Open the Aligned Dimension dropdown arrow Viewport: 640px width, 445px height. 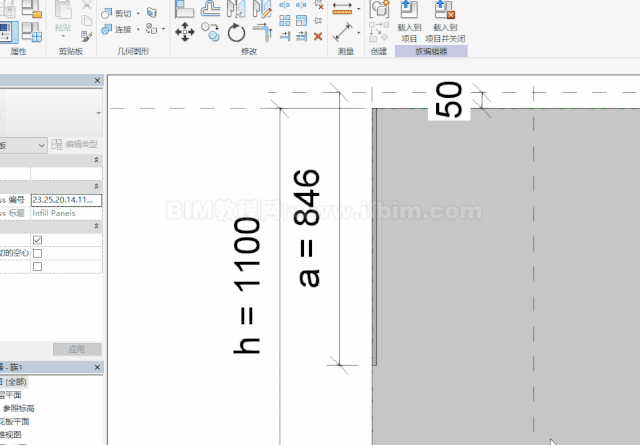[x=359, y=33]
